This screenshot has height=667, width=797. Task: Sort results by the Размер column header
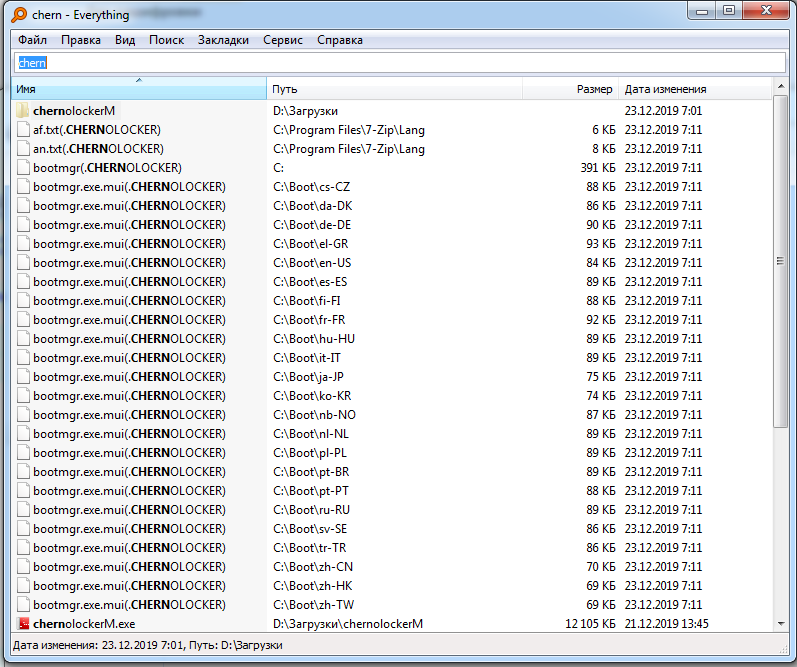(x=570, y=89)
